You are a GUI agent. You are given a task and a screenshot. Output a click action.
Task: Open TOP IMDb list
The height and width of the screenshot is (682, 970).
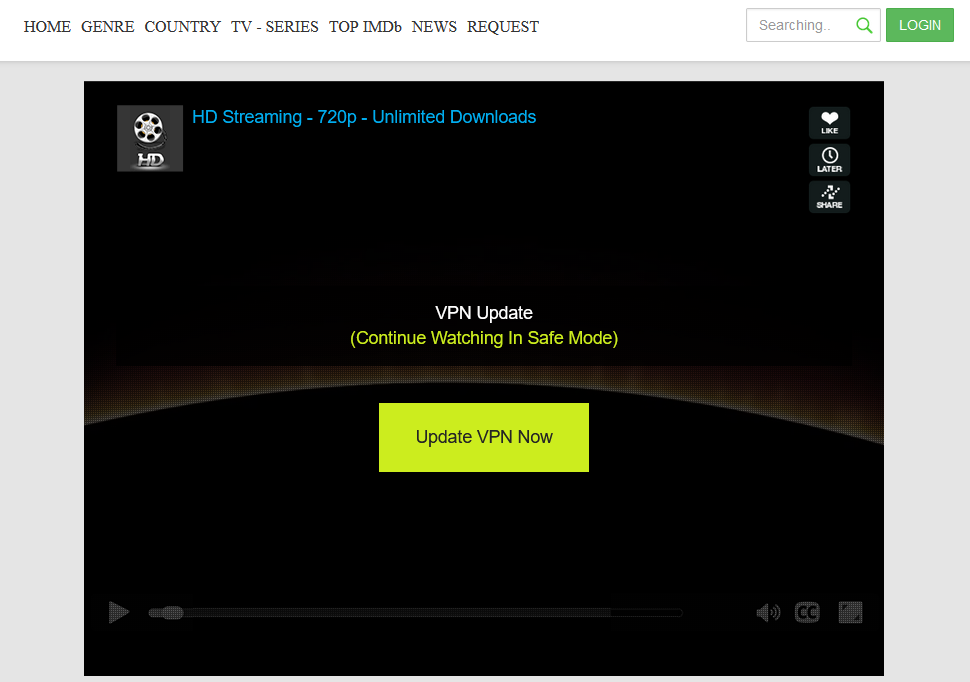tap(365, 27)
